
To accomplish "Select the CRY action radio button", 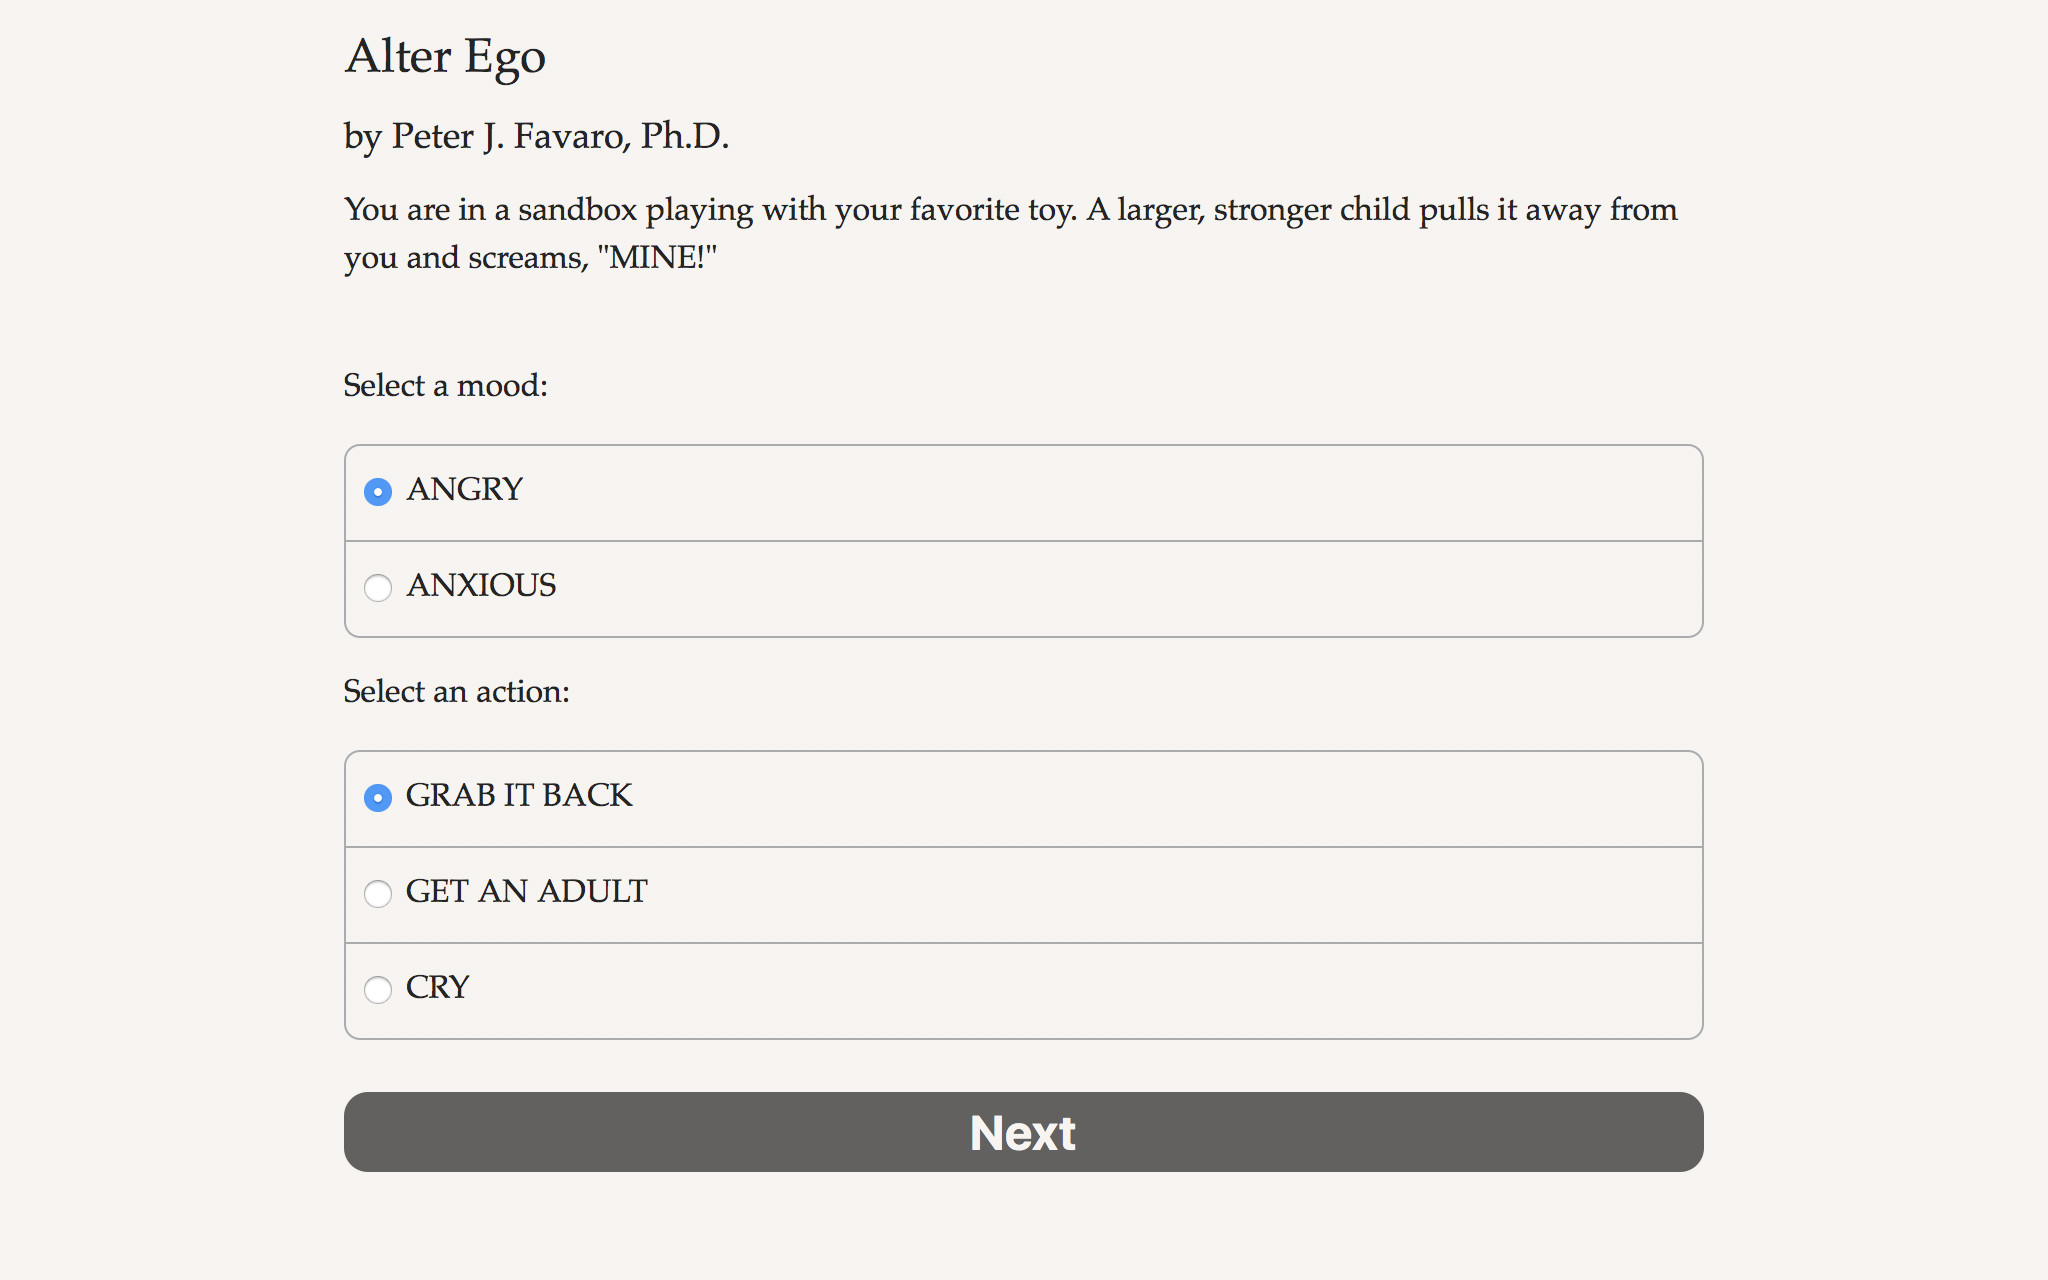I will pos(378,991).
